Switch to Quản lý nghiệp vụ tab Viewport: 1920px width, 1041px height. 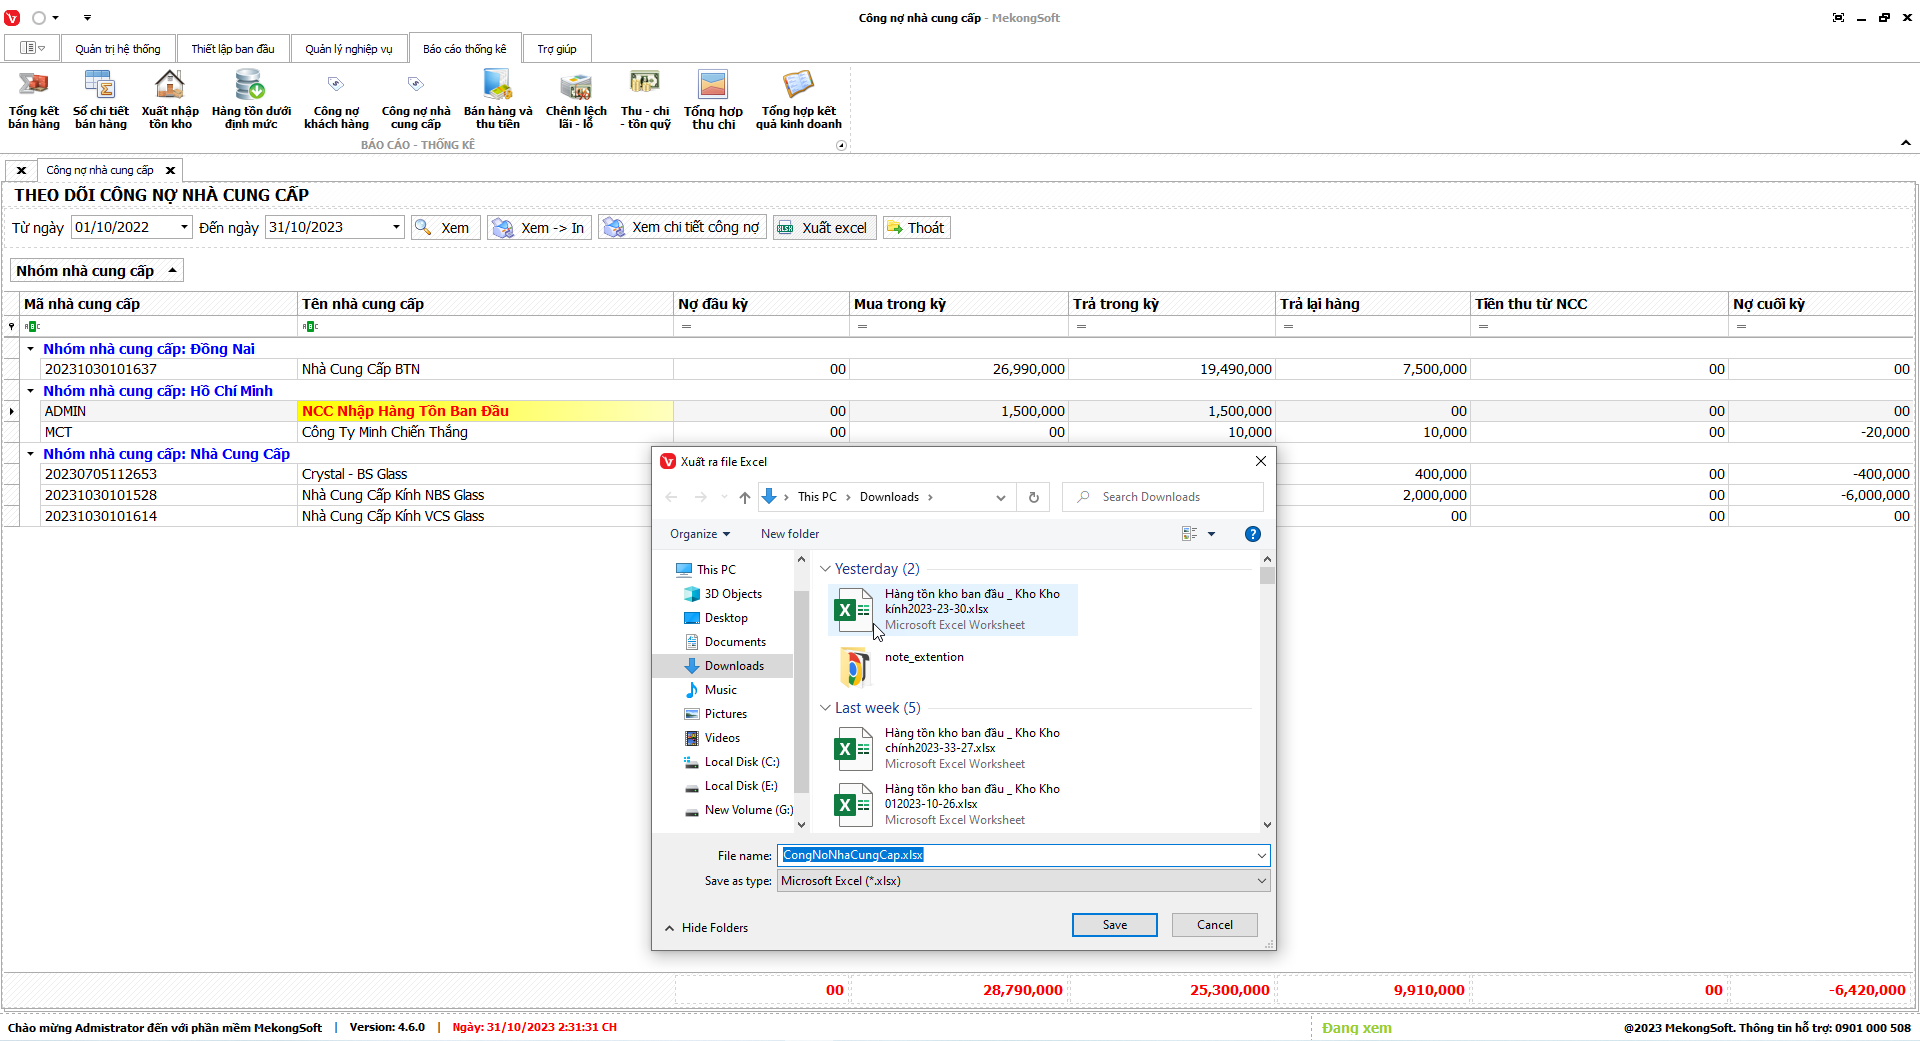tap(349, 49)
